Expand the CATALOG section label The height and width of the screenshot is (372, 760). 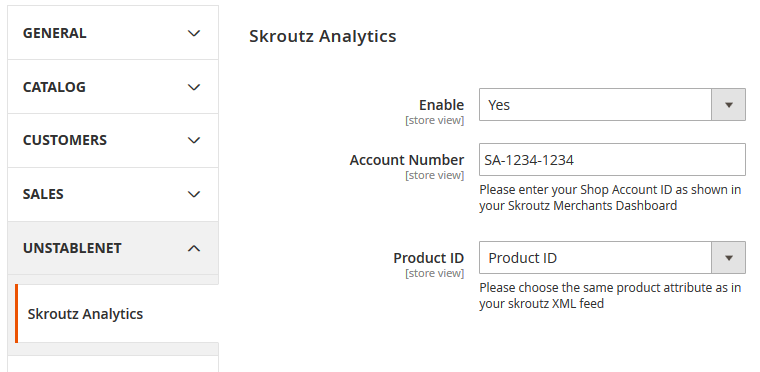click(x=54, y=87)
